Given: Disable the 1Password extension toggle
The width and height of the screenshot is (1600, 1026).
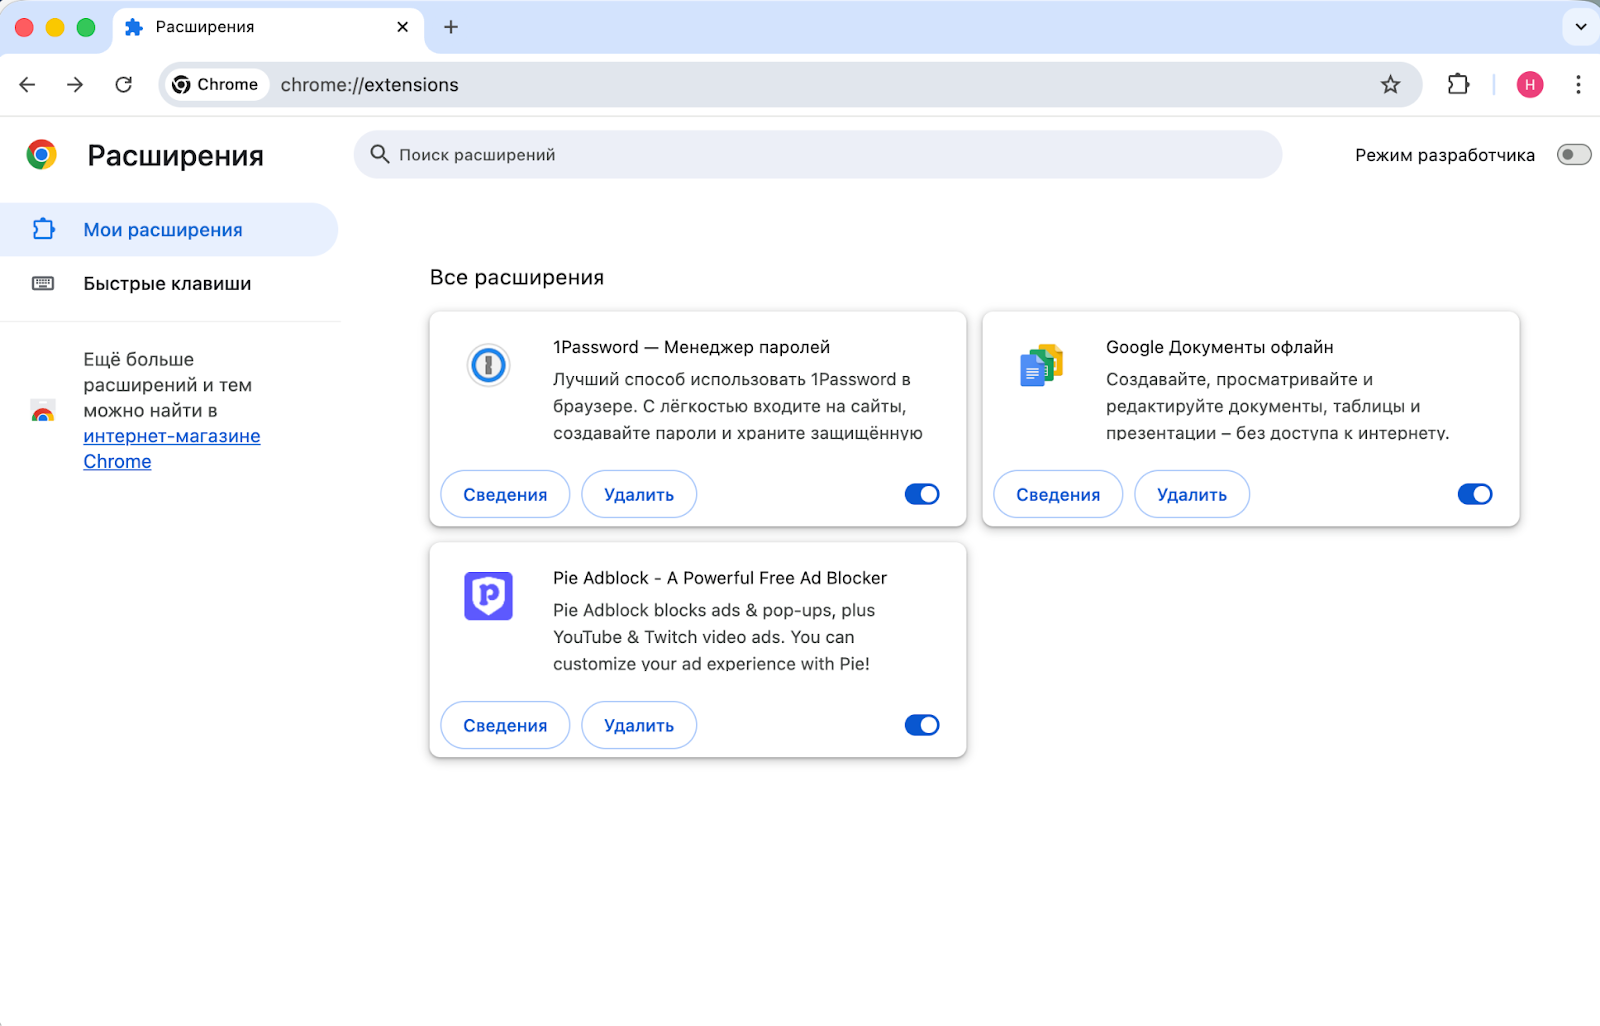Looking at the screenshot, I should click(922, 494).
